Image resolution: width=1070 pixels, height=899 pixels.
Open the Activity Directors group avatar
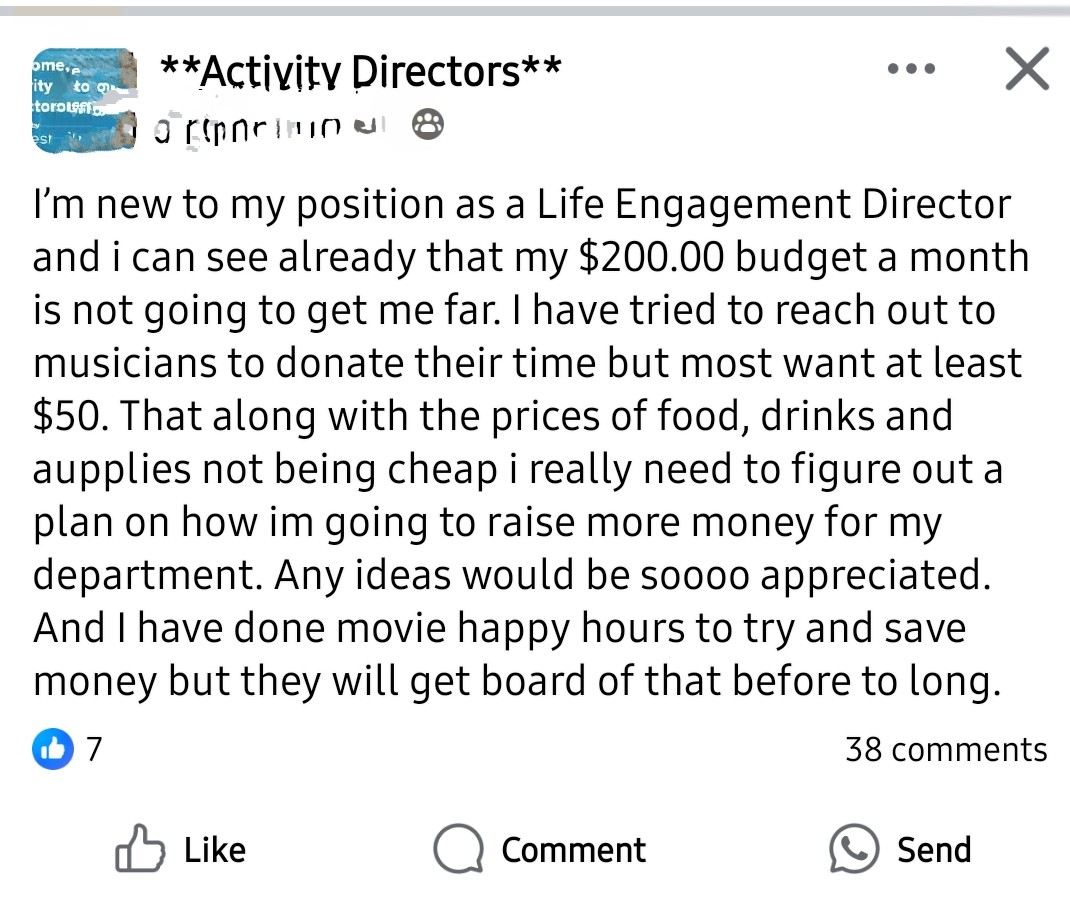tap(83, 100)
